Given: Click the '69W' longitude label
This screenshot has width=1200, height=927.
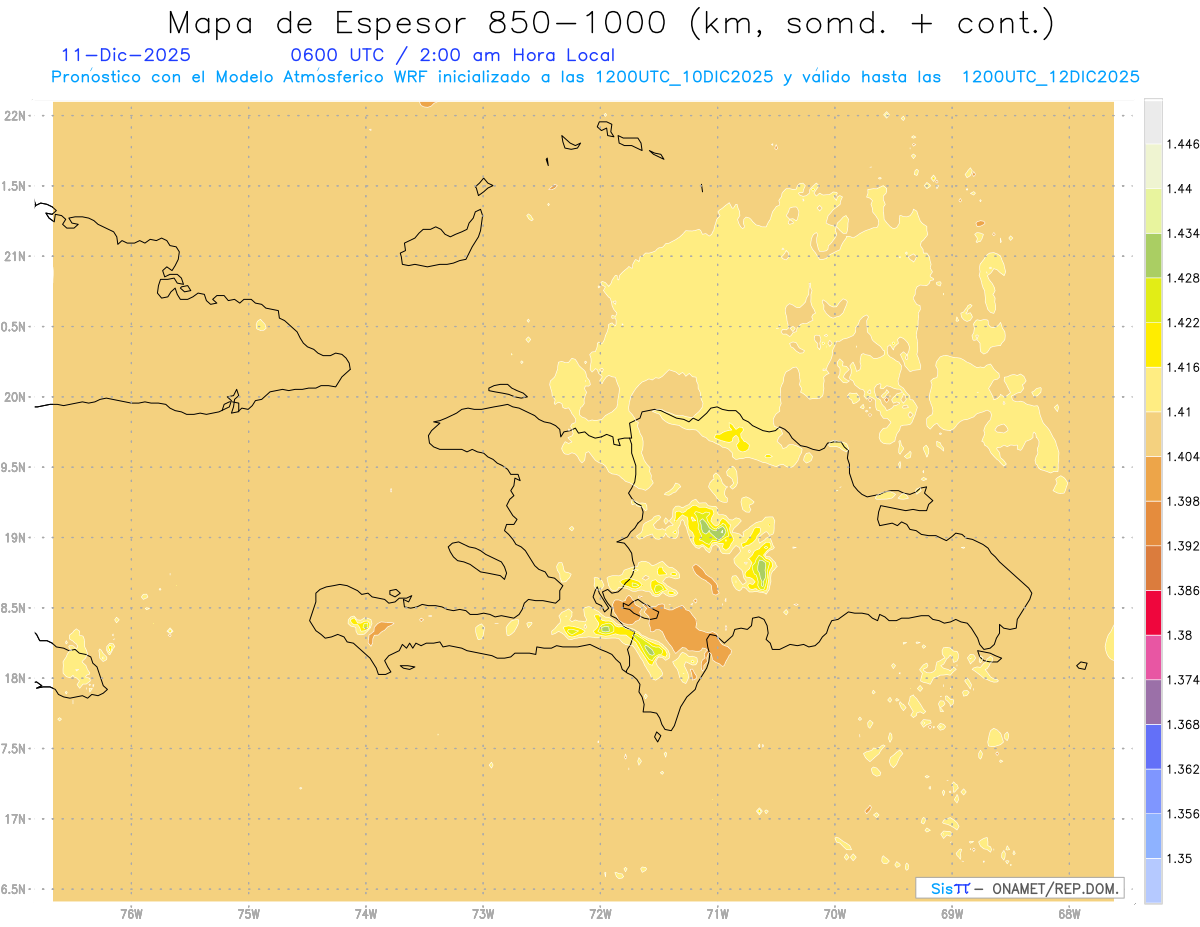Looking at the screenshot, I should (952, 914).
